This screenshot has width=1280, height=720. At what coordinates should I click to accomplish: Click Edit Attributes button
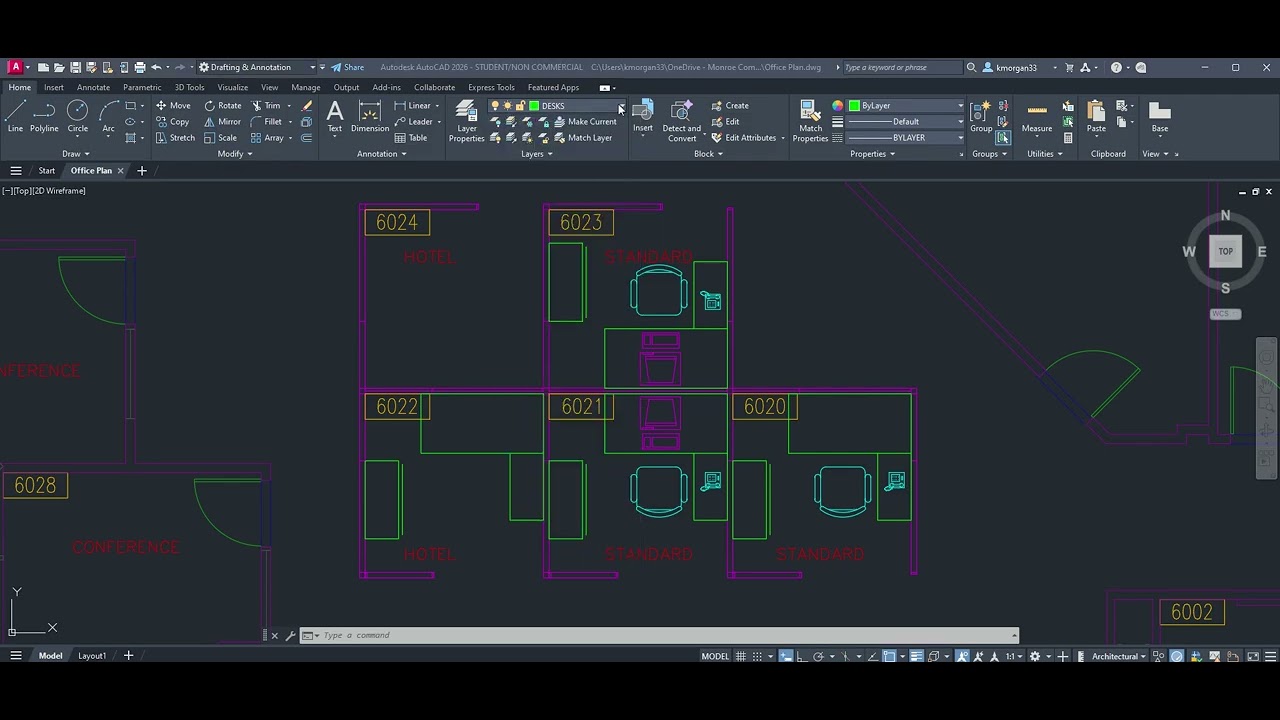743,138
